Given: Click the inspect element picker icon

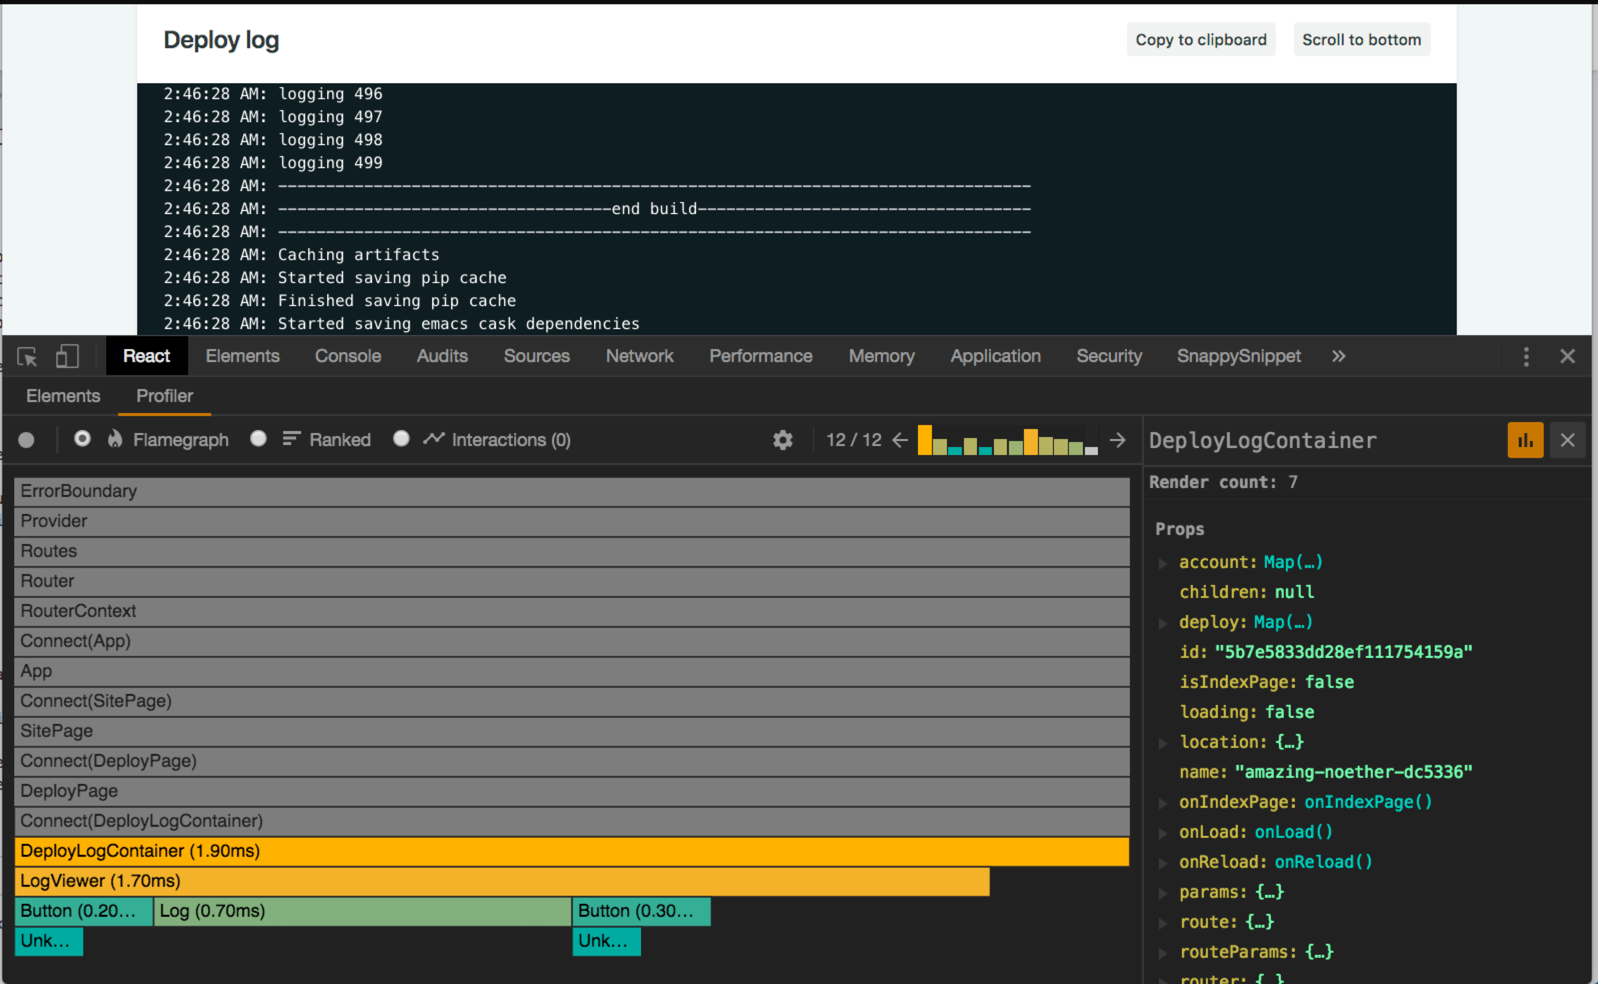Looking at the screenshot, I should (27, 357).
